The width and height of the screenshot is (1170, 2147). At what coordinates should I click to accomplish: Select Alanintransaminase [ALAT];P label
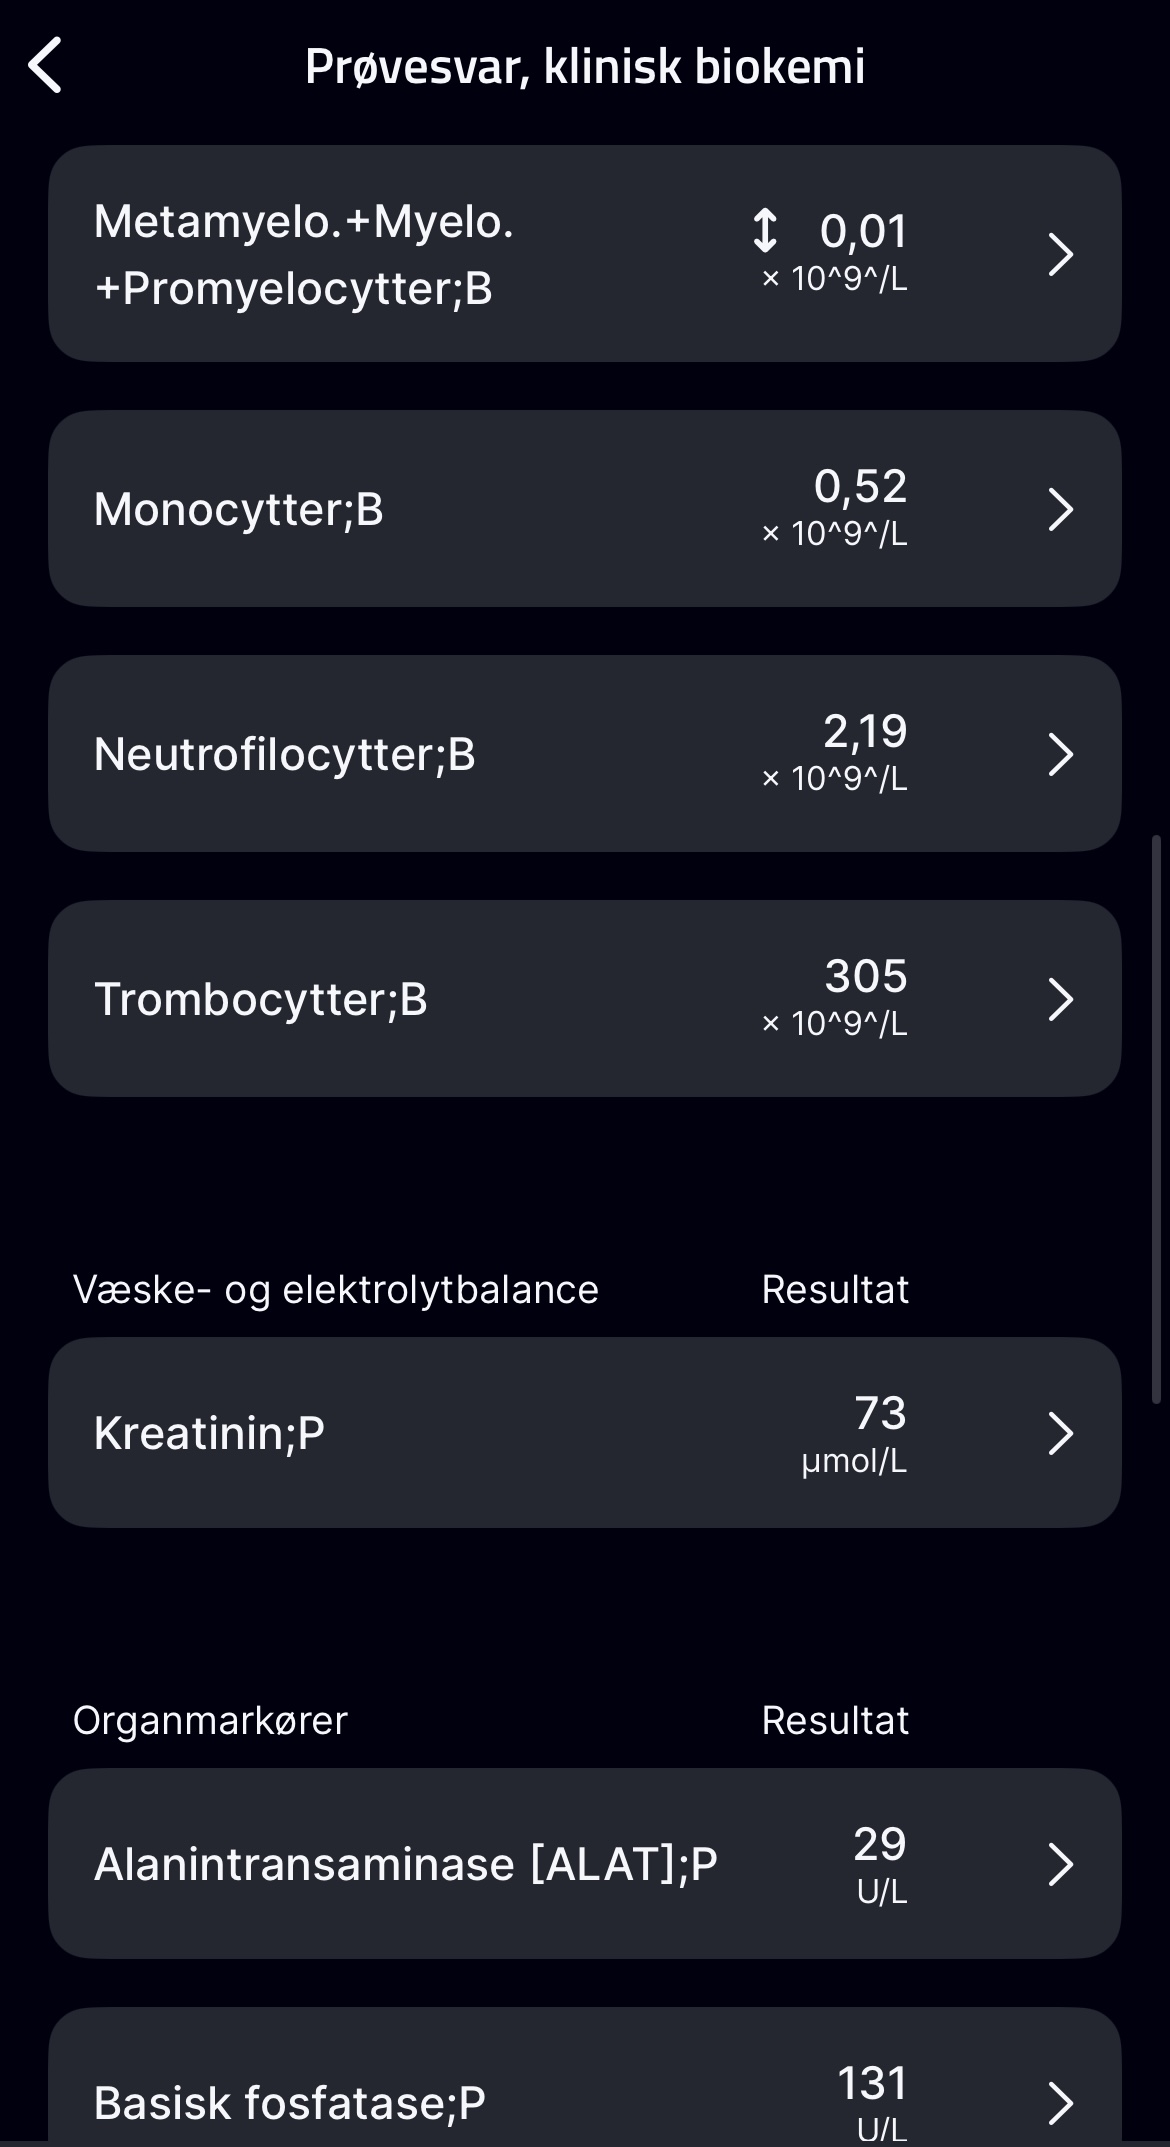pos(406,1864)
